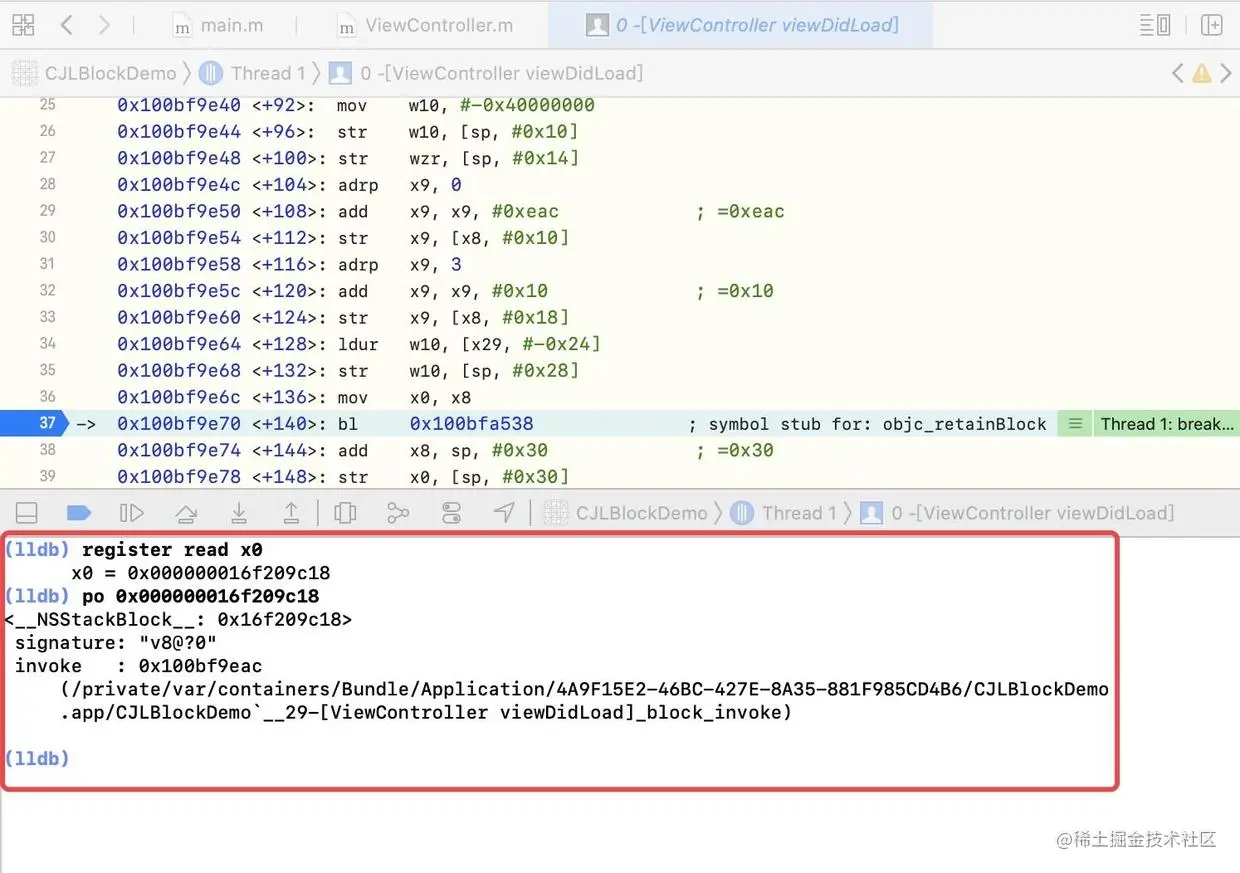Open the annotation lines icon beside Thread 1
Viewport: 1240px width, 873px height.
pyautogui.click(x=1075, y=424)
